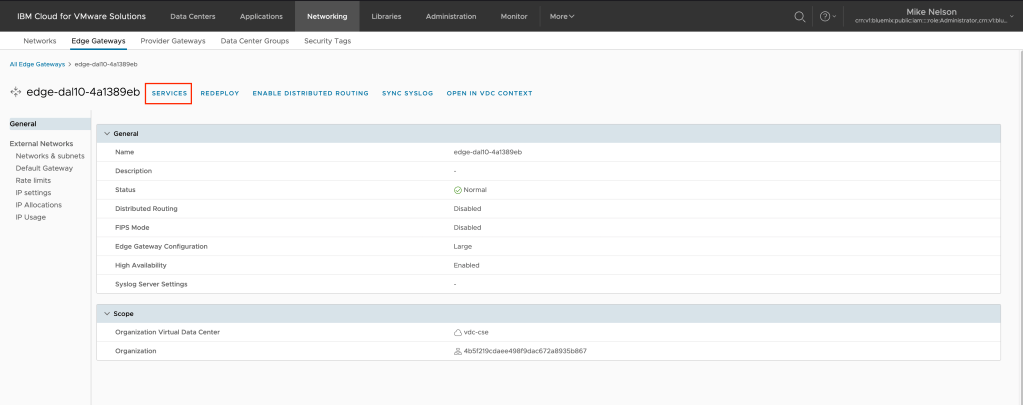
Task: Click the search magnifier icon
Action: (x=799, y=16)
